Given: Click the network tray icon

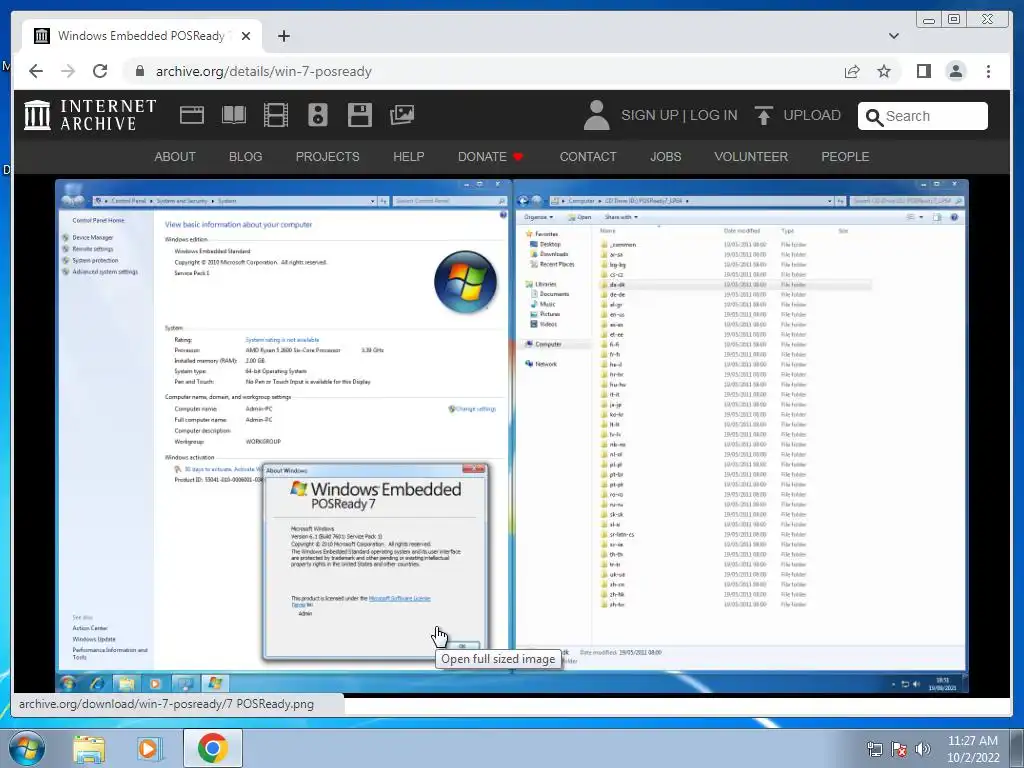Looking at the screenshot, I should pyautogui.click(x=874, y=749).
